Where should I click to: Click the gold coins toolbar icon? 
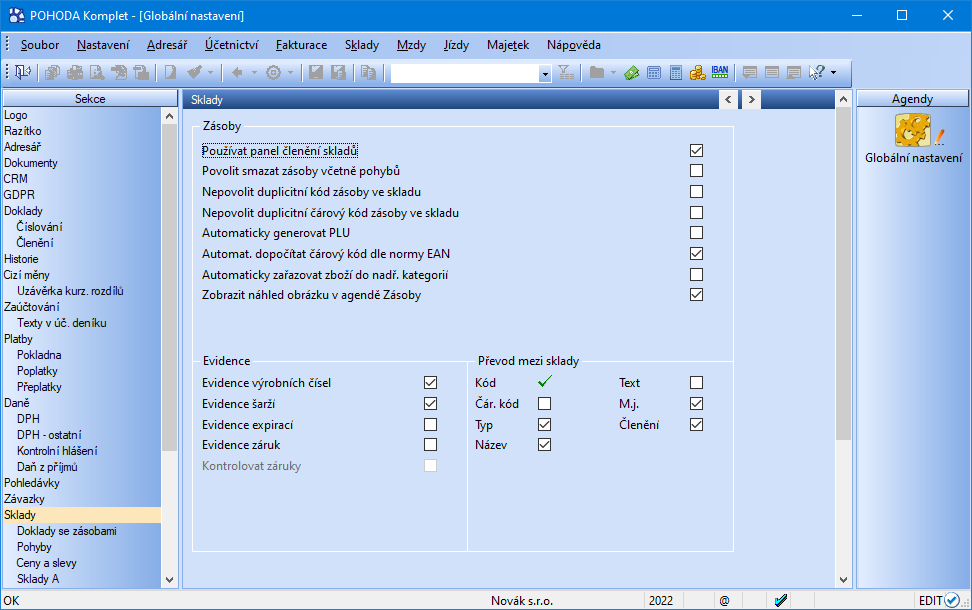coord(697,73)
